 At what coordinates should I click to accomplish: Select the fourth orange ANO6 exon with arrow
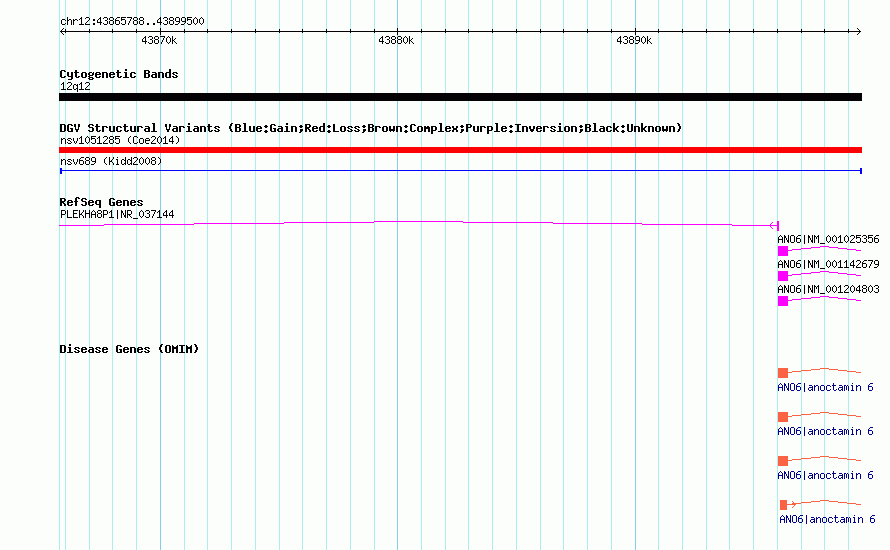tap(784, 505)
